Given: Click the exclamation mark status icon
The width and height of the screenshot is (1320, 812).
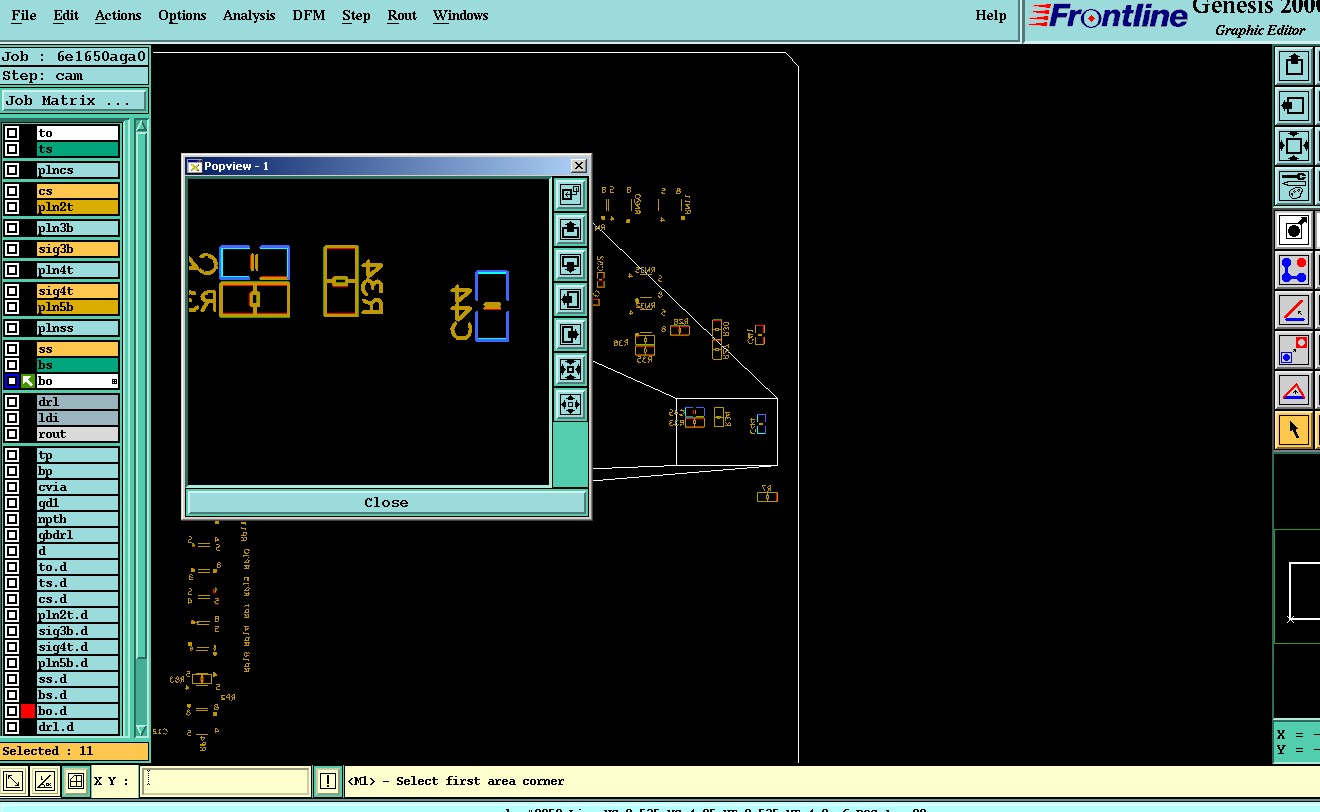Looking at the screenshot, I should (x=328, y=781).
